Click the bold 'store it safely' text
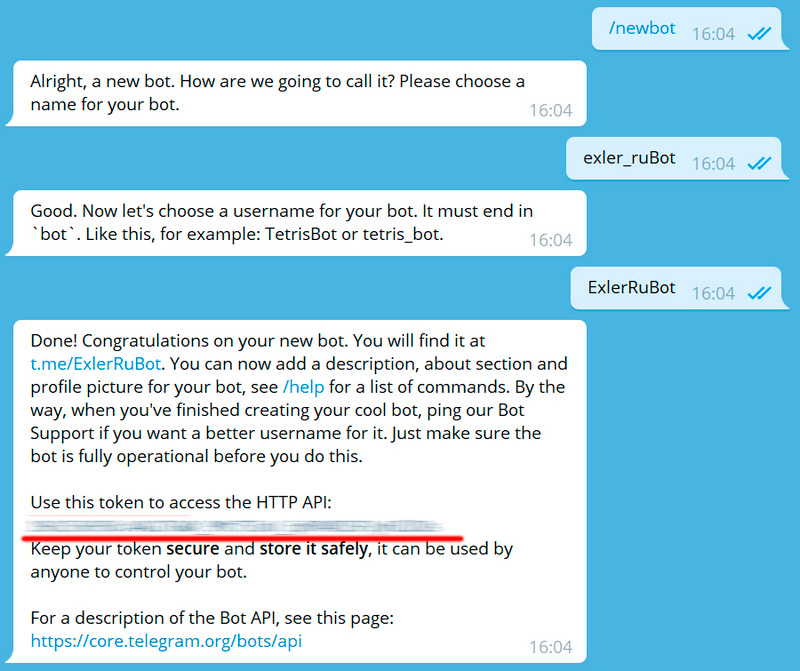The height and width of the screenshot is (671, 800). point(313,549)
